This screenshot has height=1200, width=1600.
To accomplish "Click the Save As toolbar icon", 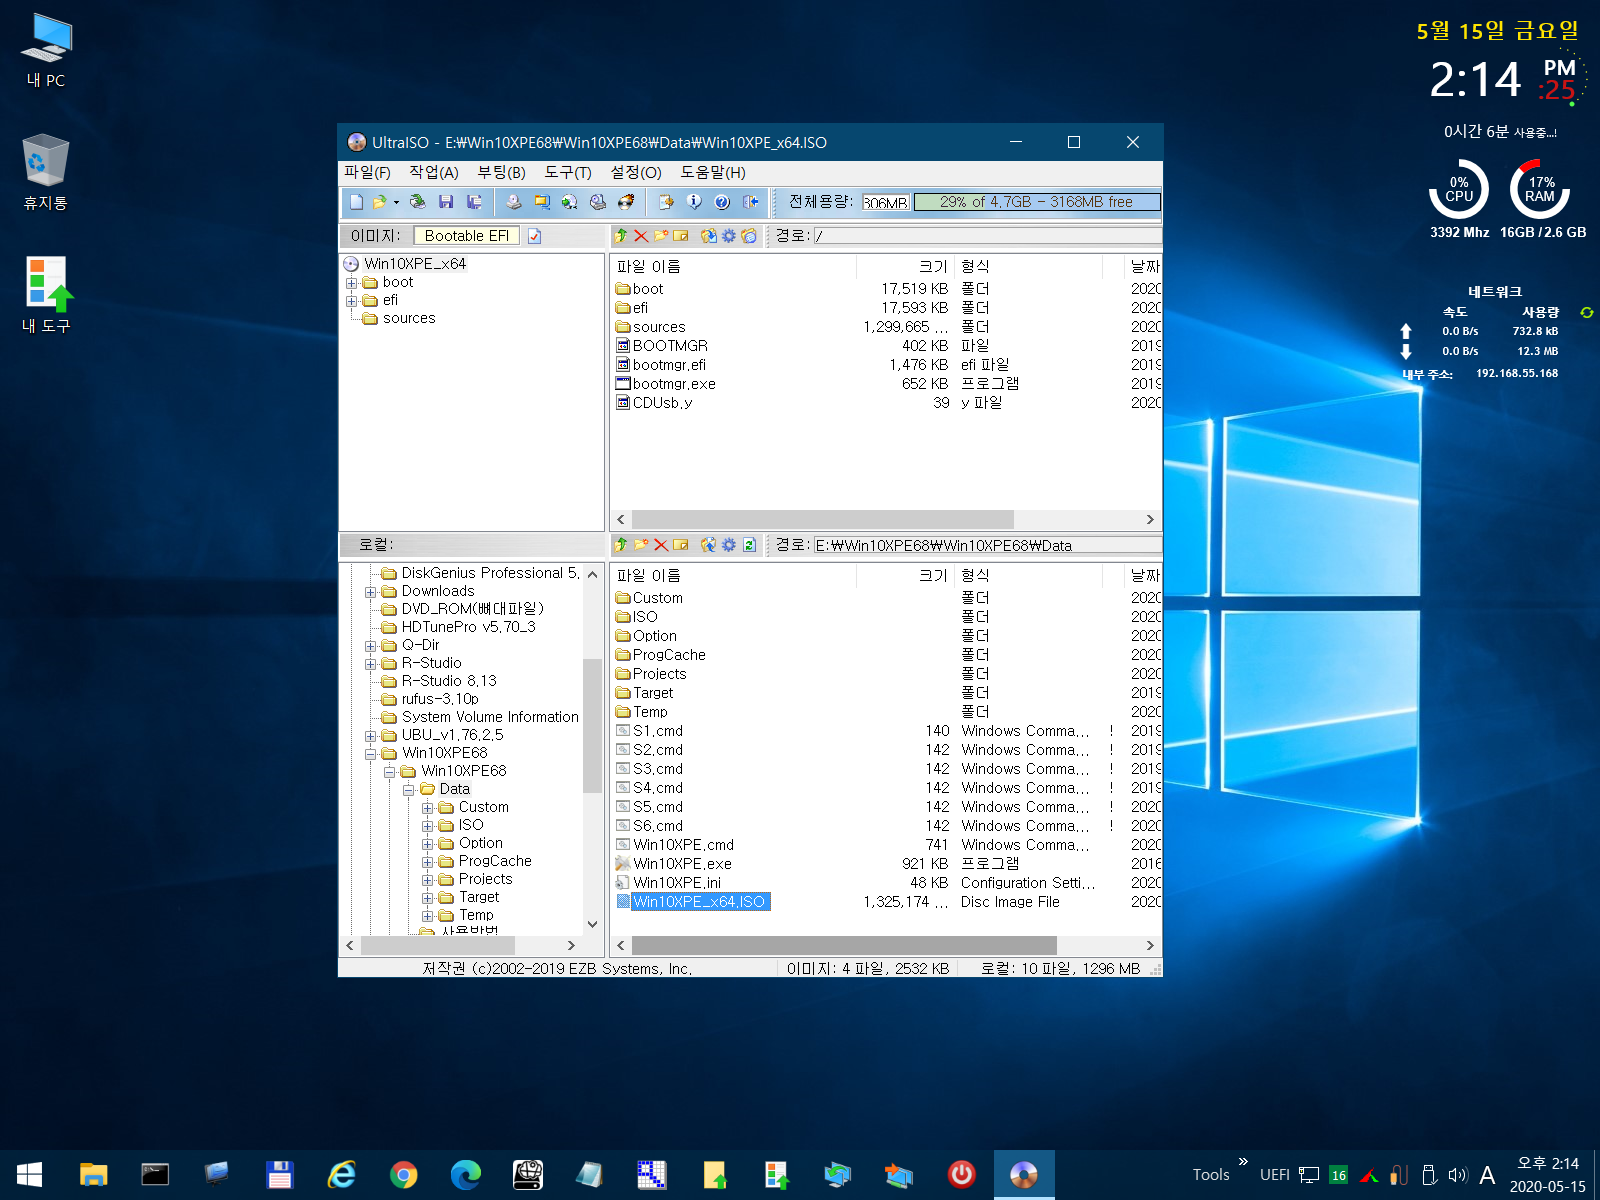I will [474, 202].
